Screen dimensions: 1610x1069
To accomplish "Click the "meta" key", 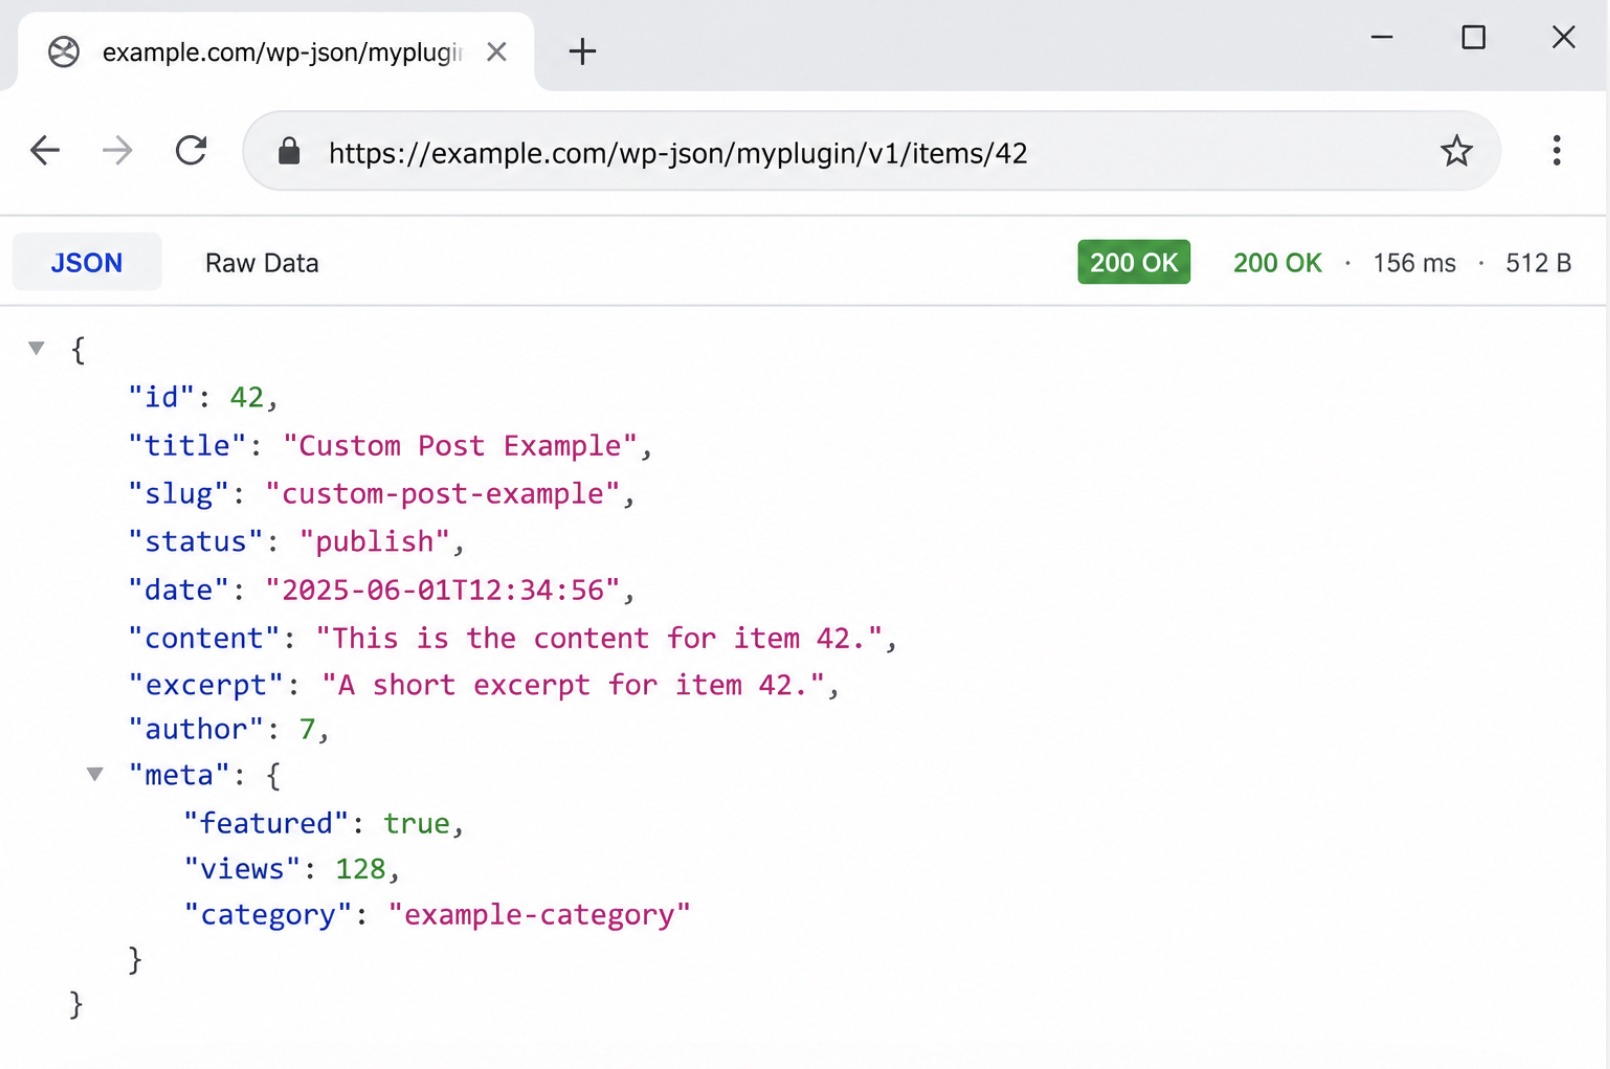I will coord(179,774).
